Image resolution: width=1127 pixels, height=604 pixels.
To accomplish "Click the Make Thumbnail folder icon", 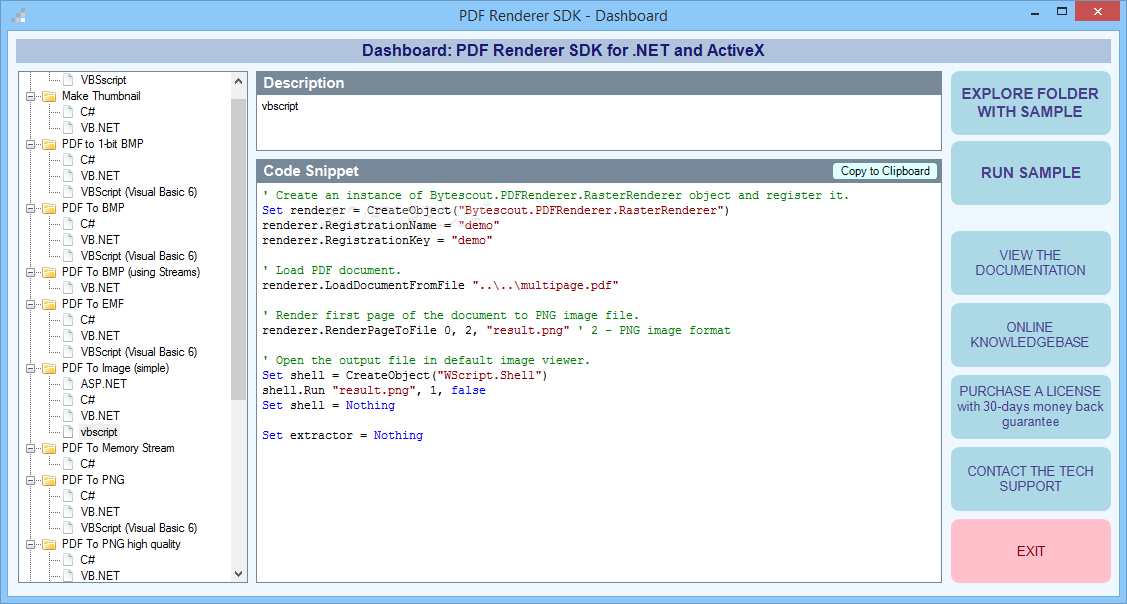I will pyautogui.click(x=49, y=96).
